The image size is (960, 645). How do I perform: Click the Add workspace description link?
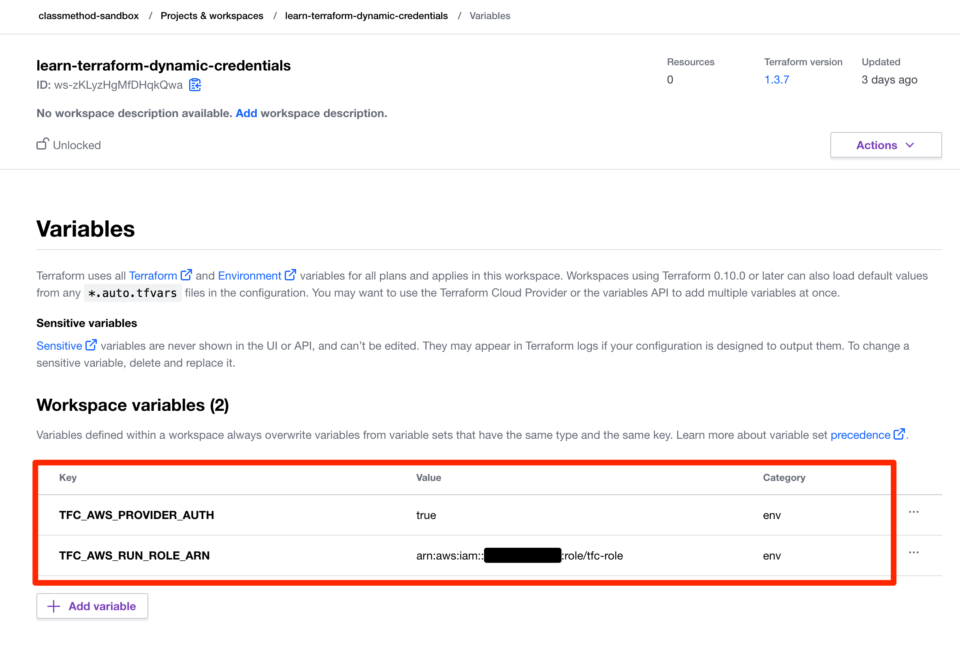[246, 113]
